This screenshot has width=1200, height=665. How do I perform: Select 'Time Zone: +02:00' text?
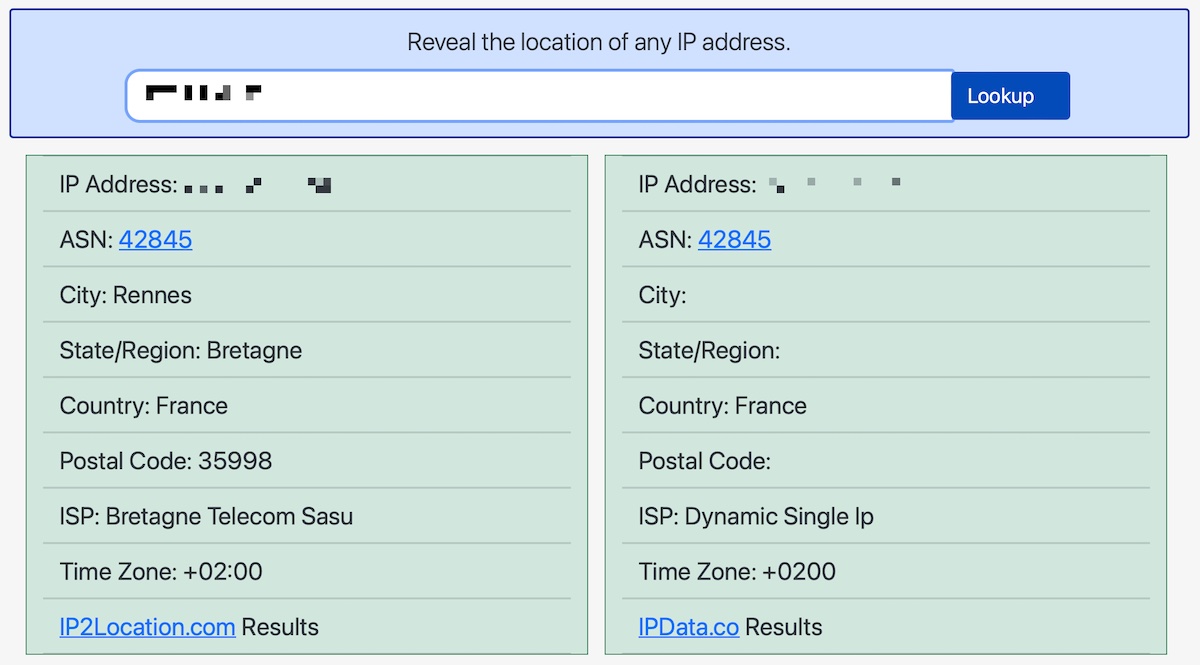point(161,572)
